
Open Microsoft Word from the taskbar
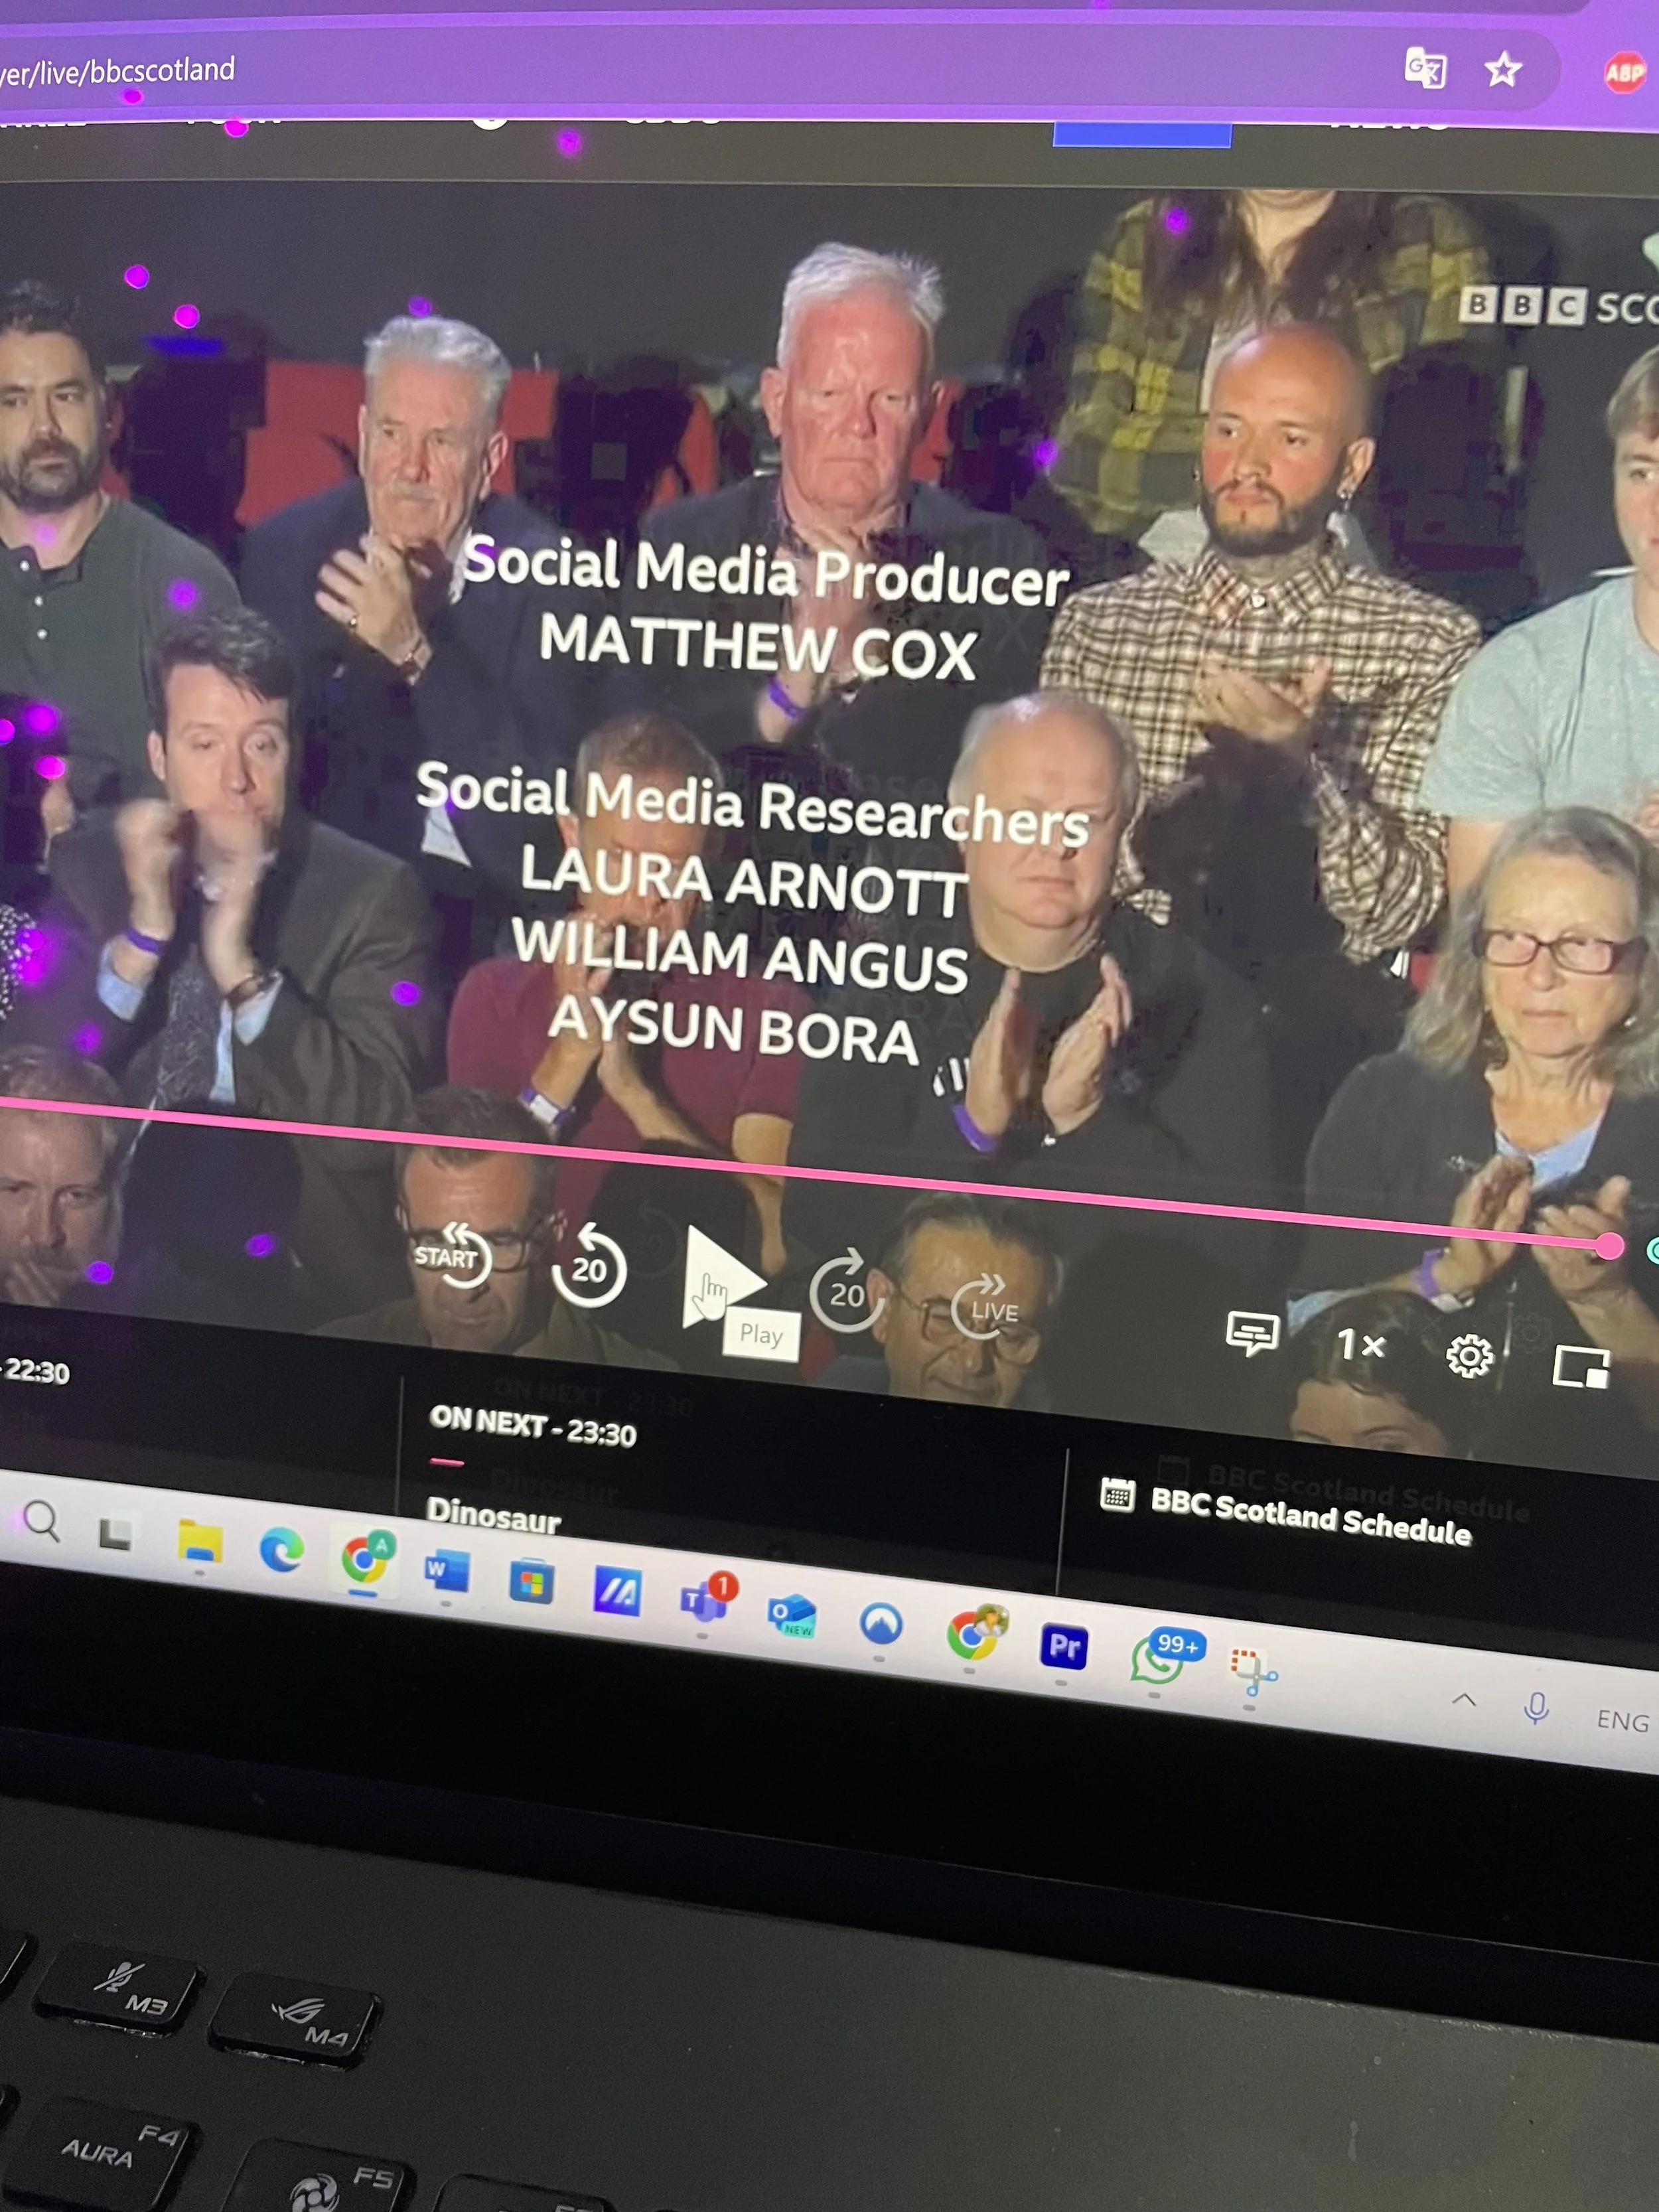tap(446, 1571)
